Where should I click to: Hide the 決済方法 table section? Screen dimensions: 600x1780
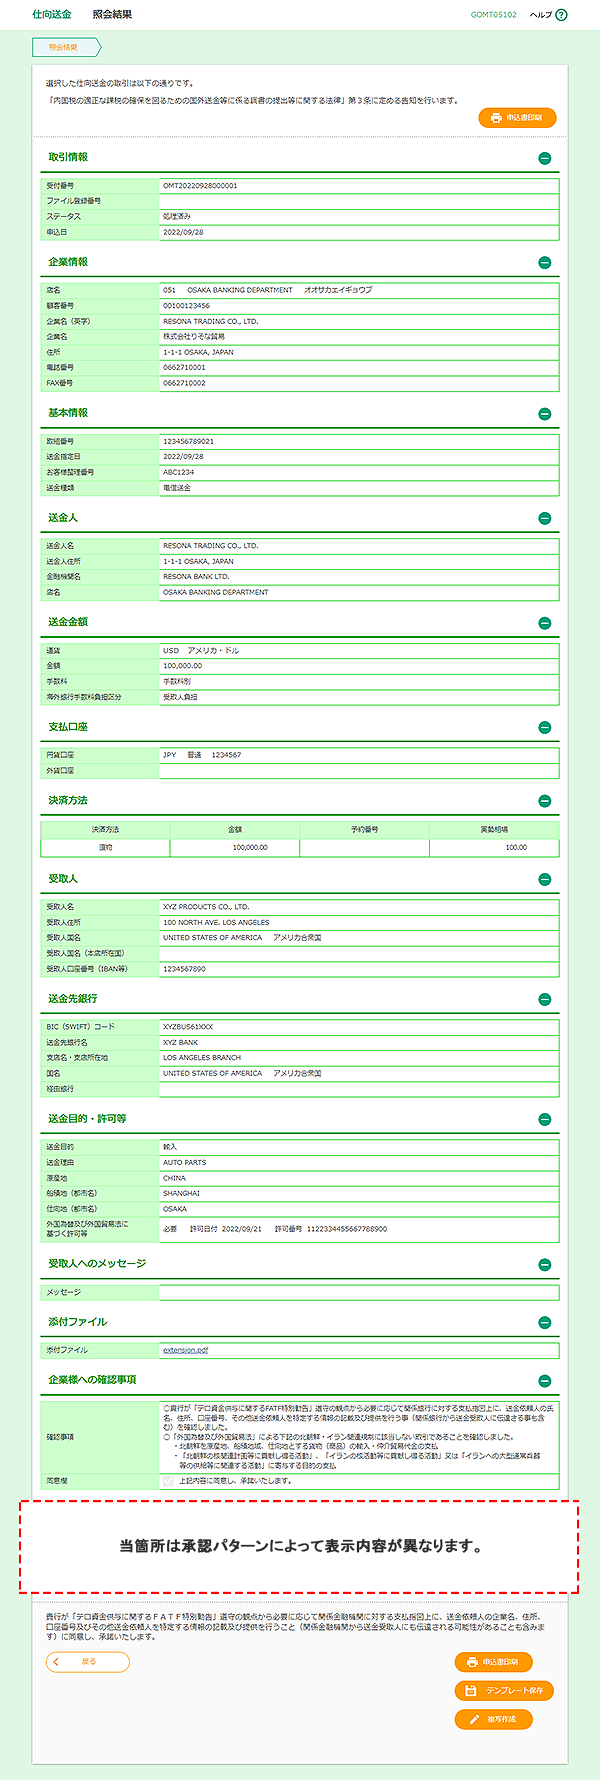(544, 801)
